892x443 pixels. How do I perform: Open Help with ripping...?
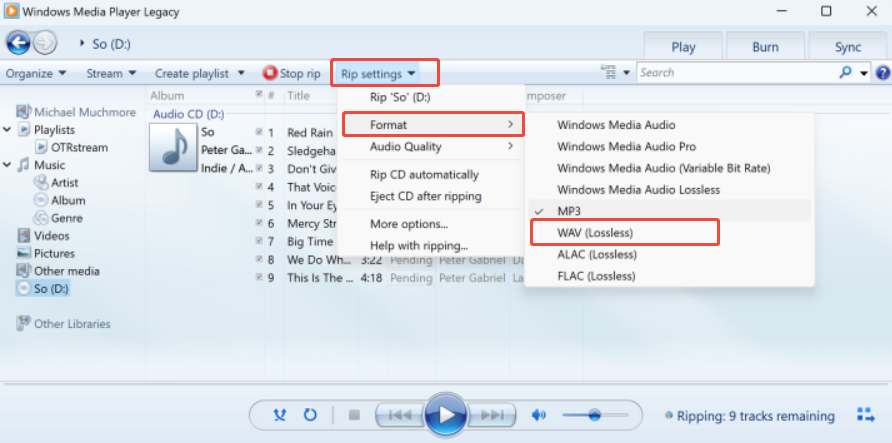click(x=432, y=246)
